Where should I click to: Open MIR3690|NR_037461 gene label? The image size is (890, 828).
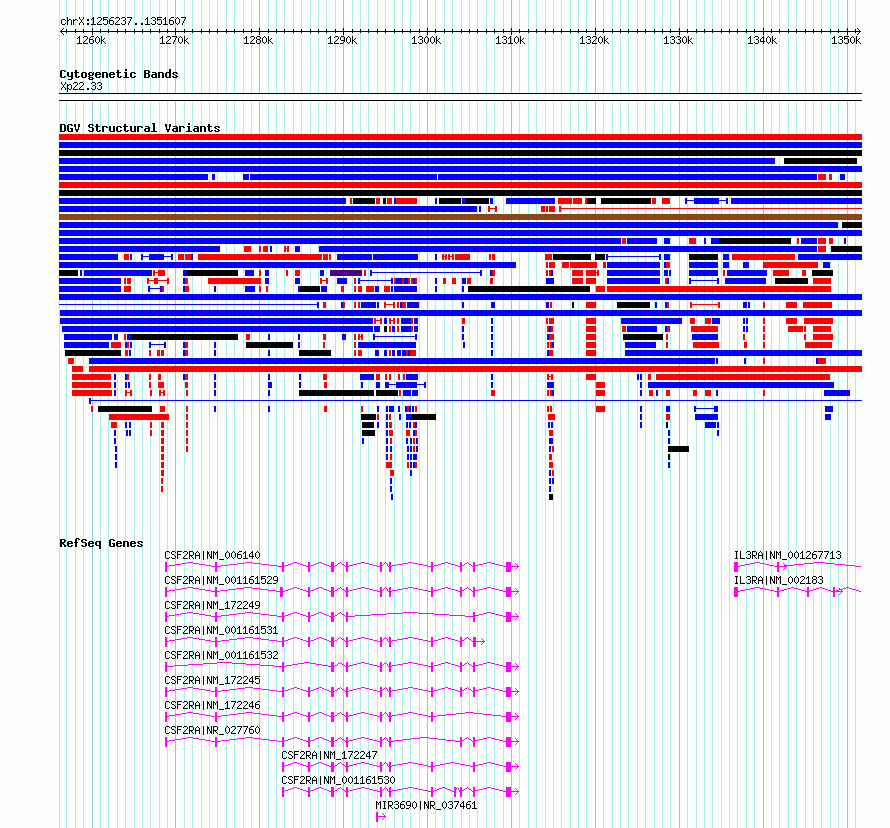pyautogui.click(x=426, y=805)
